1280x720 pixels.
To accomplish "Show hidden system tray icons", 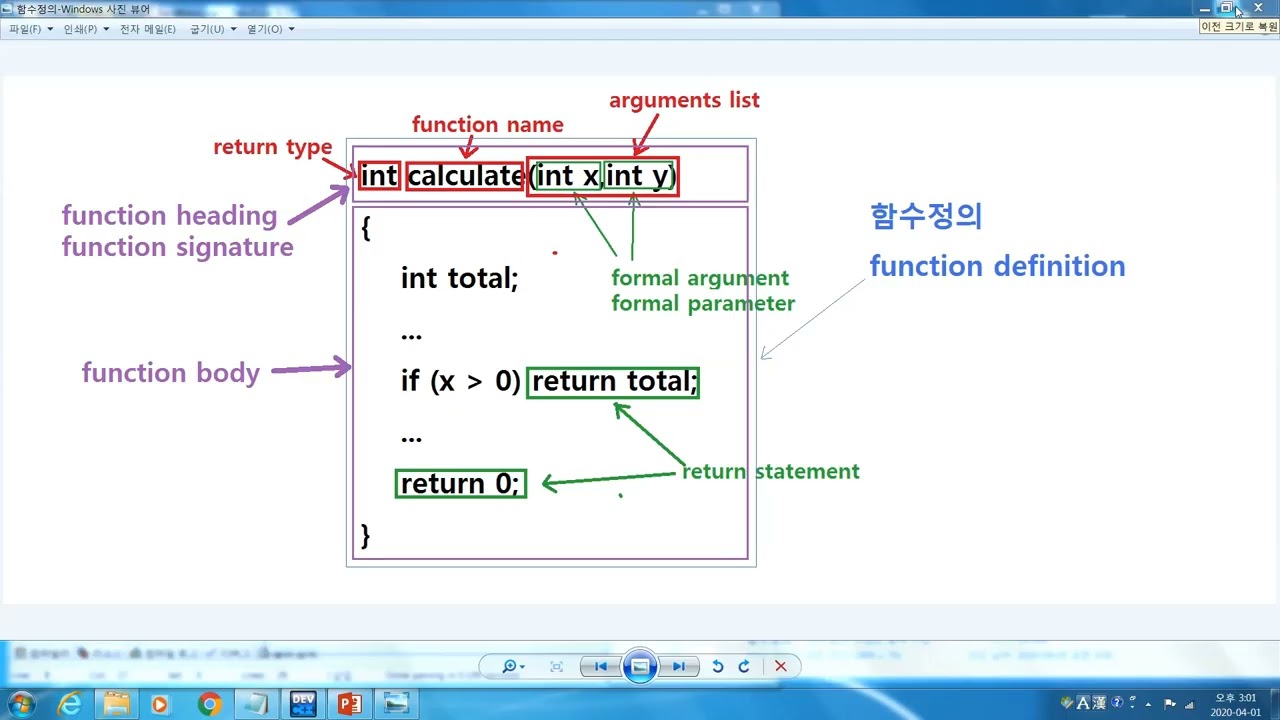I will (x=1149, y=704).
